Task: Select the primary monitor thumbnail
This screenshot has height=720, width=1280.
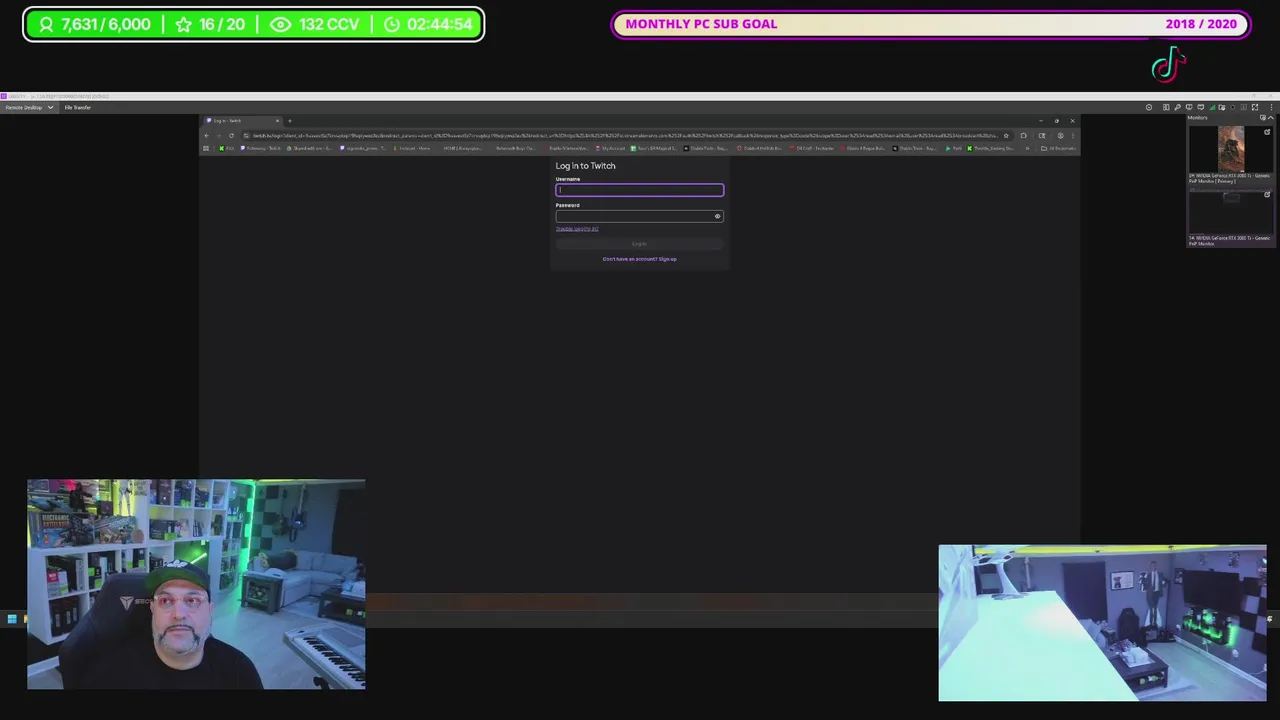Action: tap(1231, 149)
